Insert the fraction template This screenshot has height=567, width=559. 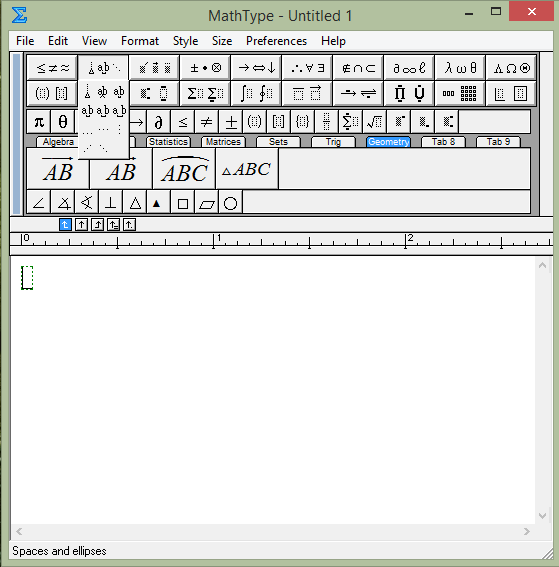(326, 122)
